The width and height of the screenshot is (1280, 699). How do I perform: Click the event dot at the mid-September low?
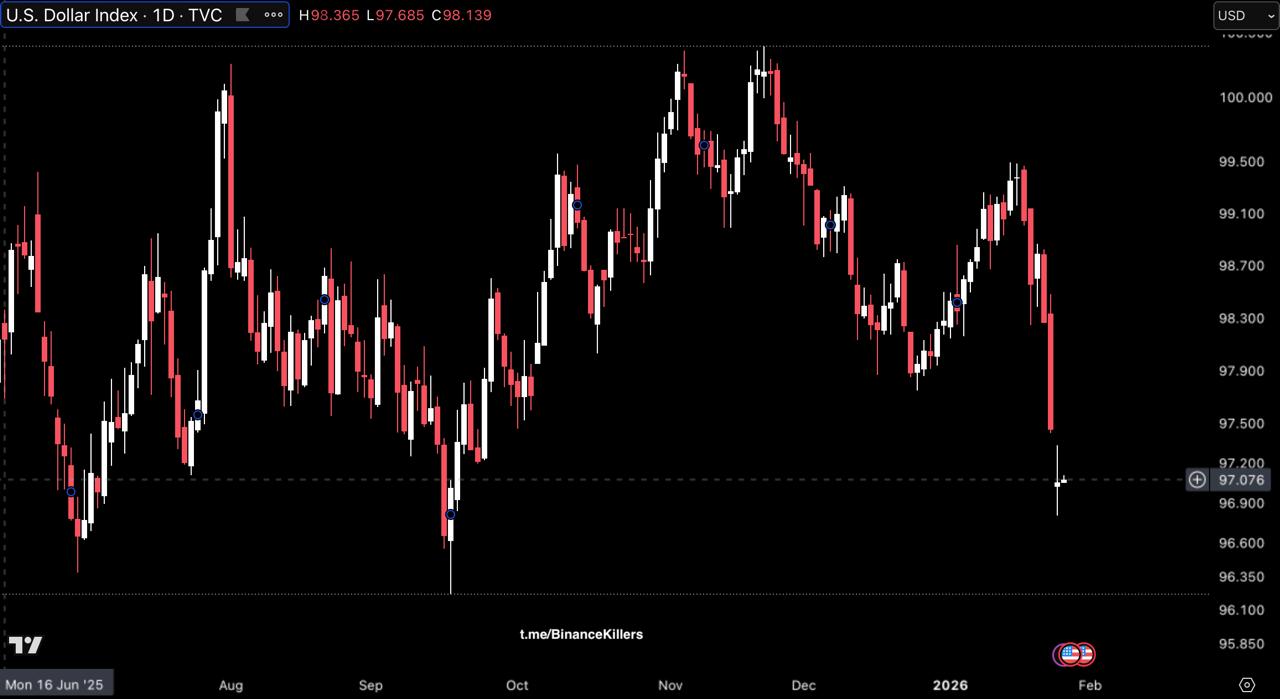(450, 514)
